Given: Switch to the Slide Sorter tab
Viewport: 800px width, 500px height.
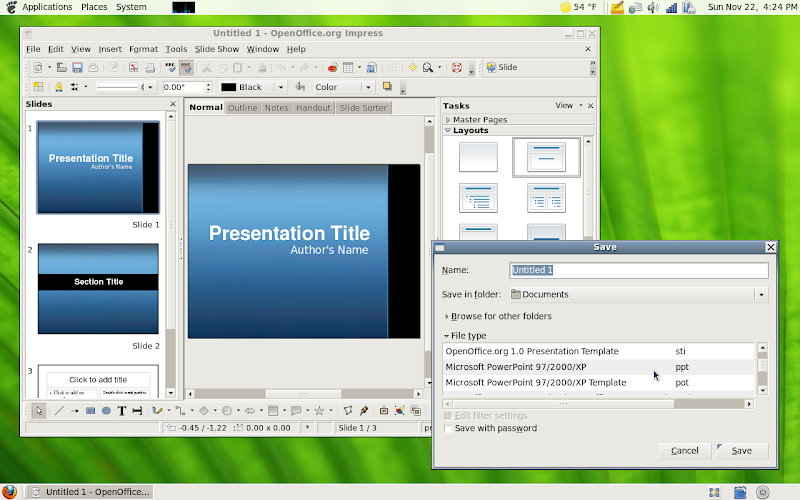Looking at the screenshot, I should point(363,108).
